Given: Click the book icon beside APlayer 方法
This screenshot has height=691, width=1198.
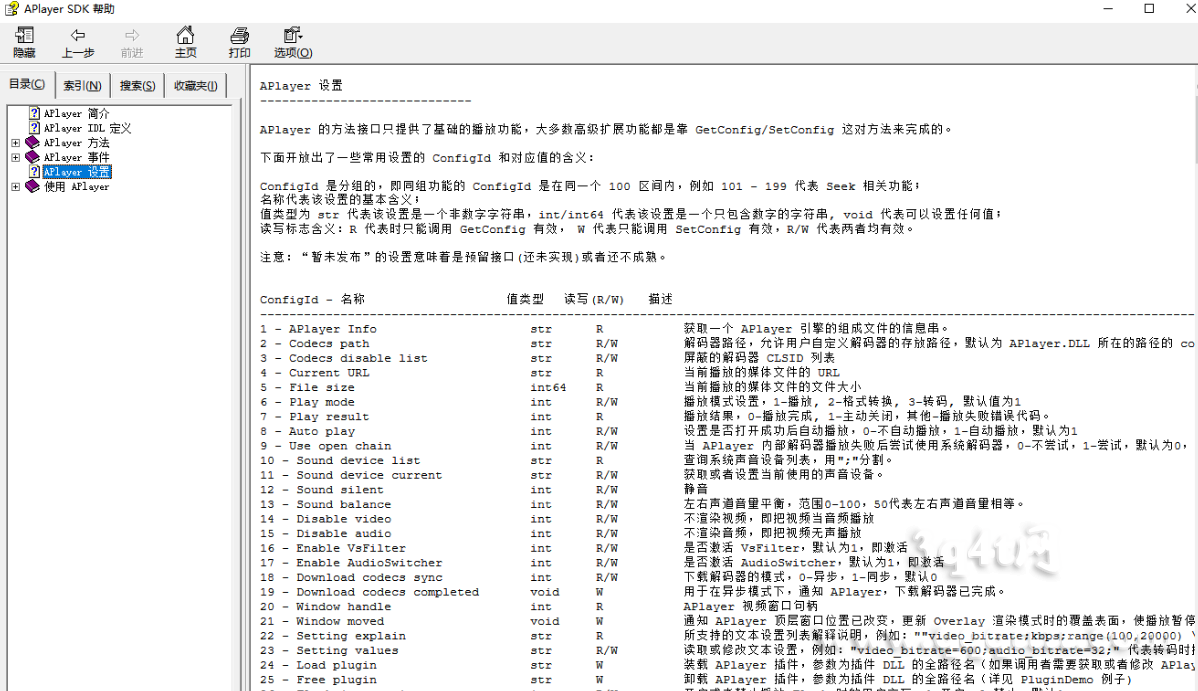Looking at the screenshot, I should pos(32,142).
